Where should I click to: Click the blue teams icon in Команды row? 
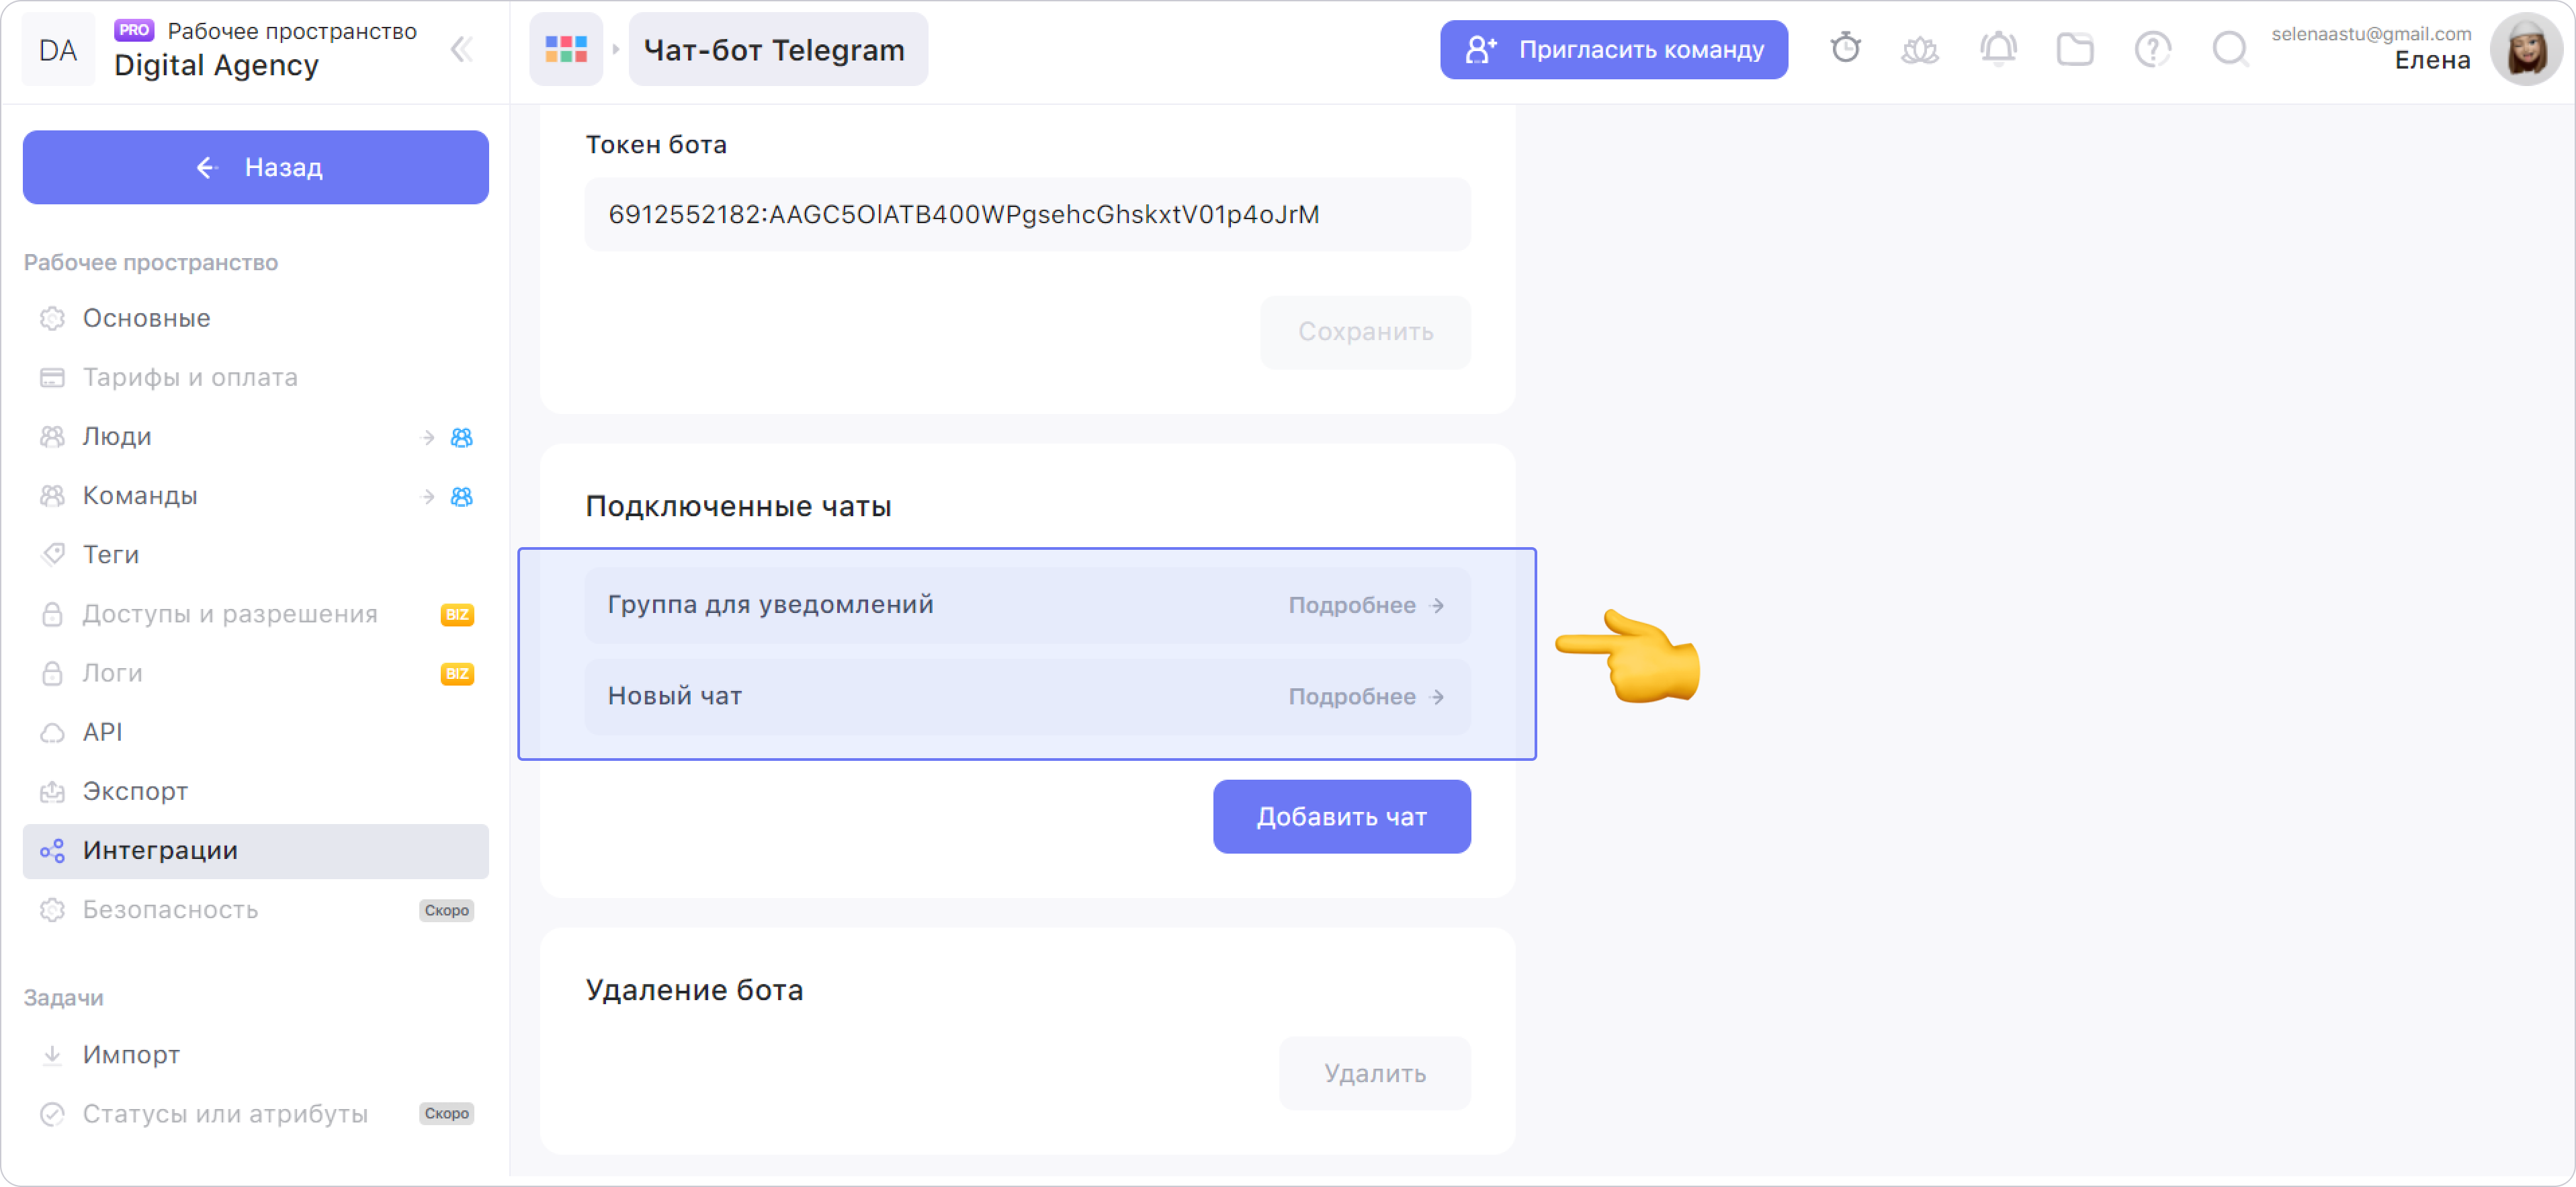461,496
